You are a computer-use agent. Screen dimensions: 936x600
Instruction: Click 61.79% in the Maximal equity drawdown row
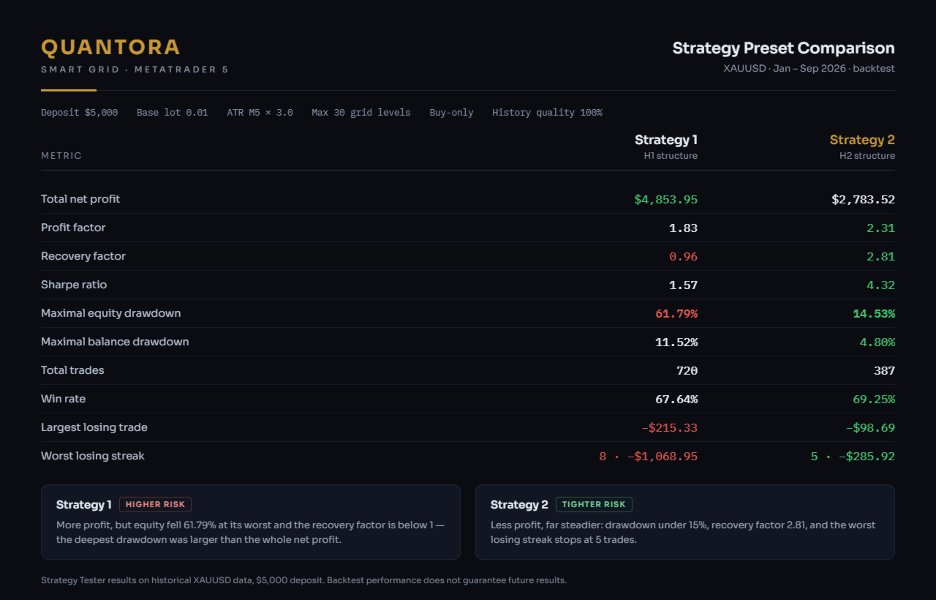tap(676, 313)
